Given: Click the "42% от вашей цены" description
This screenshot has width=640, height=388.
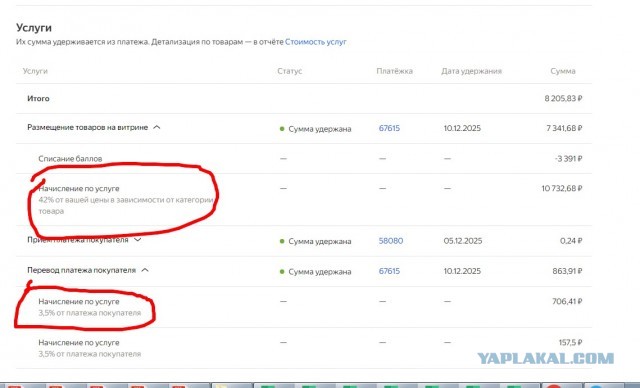Looking at the screenshot, I should pos(126,205).
